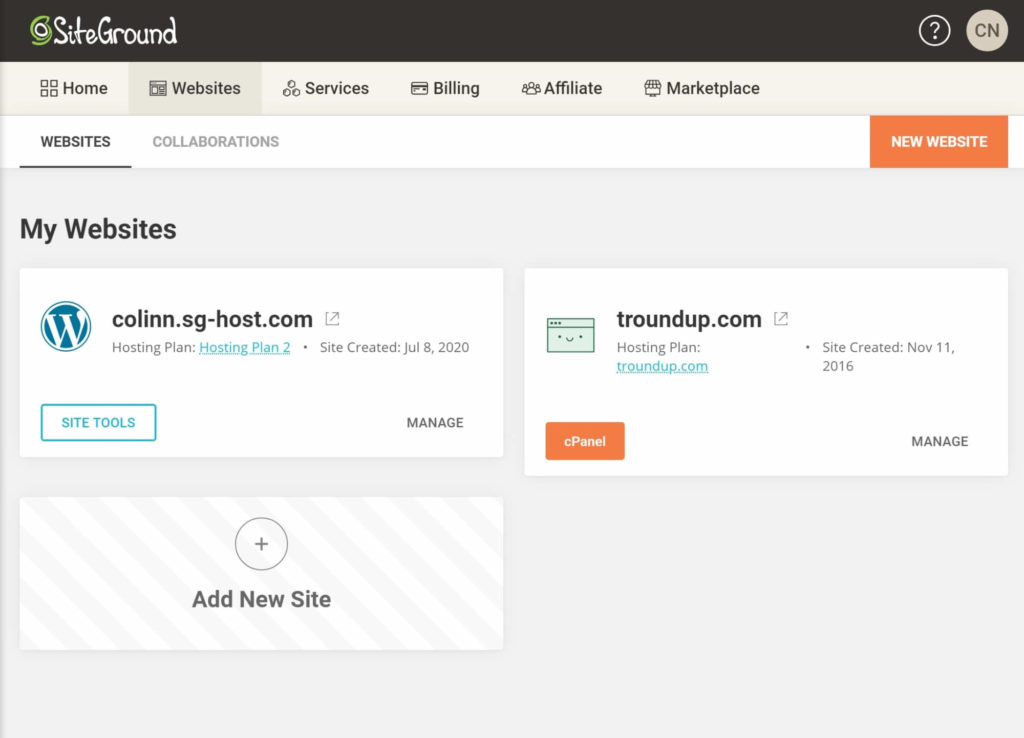Follow the Hosting Plan 2 link
Screen dimensions: 1024x738
coord(244,347)
